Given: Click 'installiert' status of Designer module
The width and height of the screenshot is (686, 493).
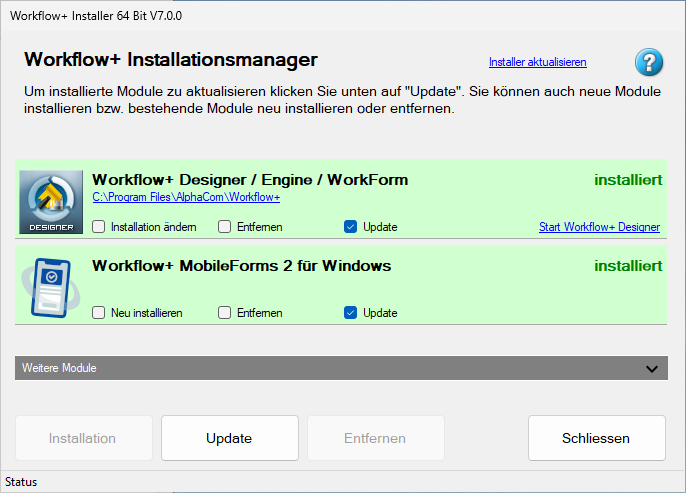Looking at the screenshot, I should [628, 180].
